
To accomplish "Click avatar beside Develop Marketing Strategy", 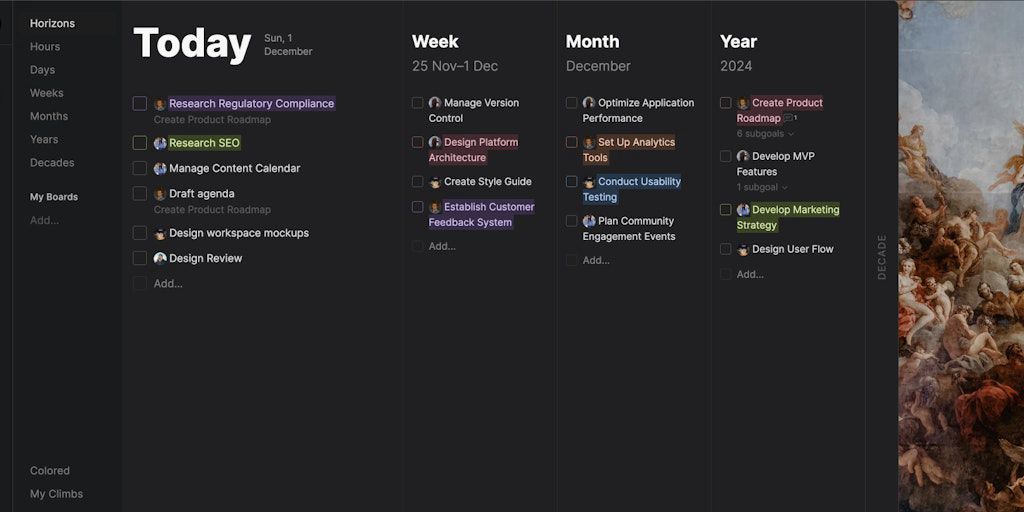I will click(743, 210).
